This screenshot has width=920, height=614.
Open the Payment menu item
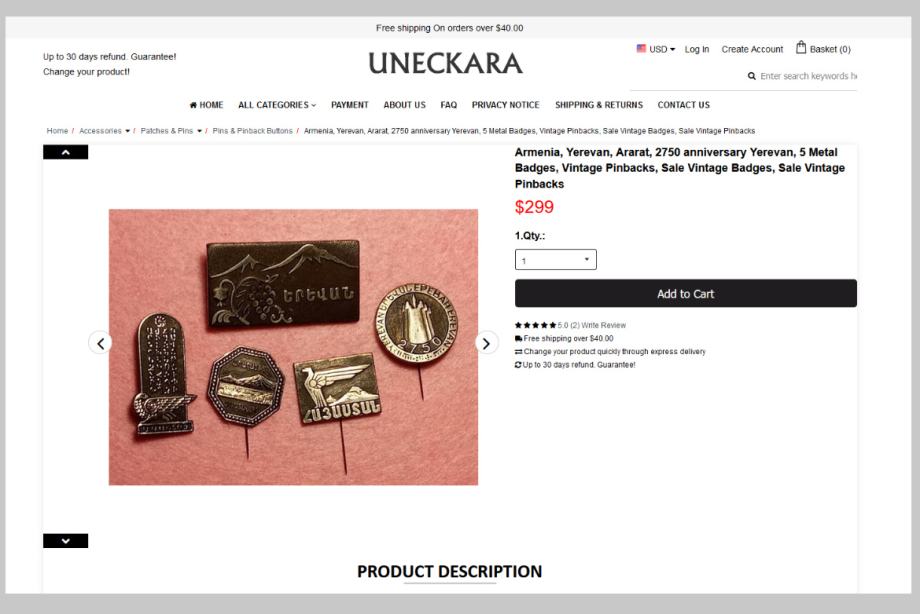tap(350, 105)
